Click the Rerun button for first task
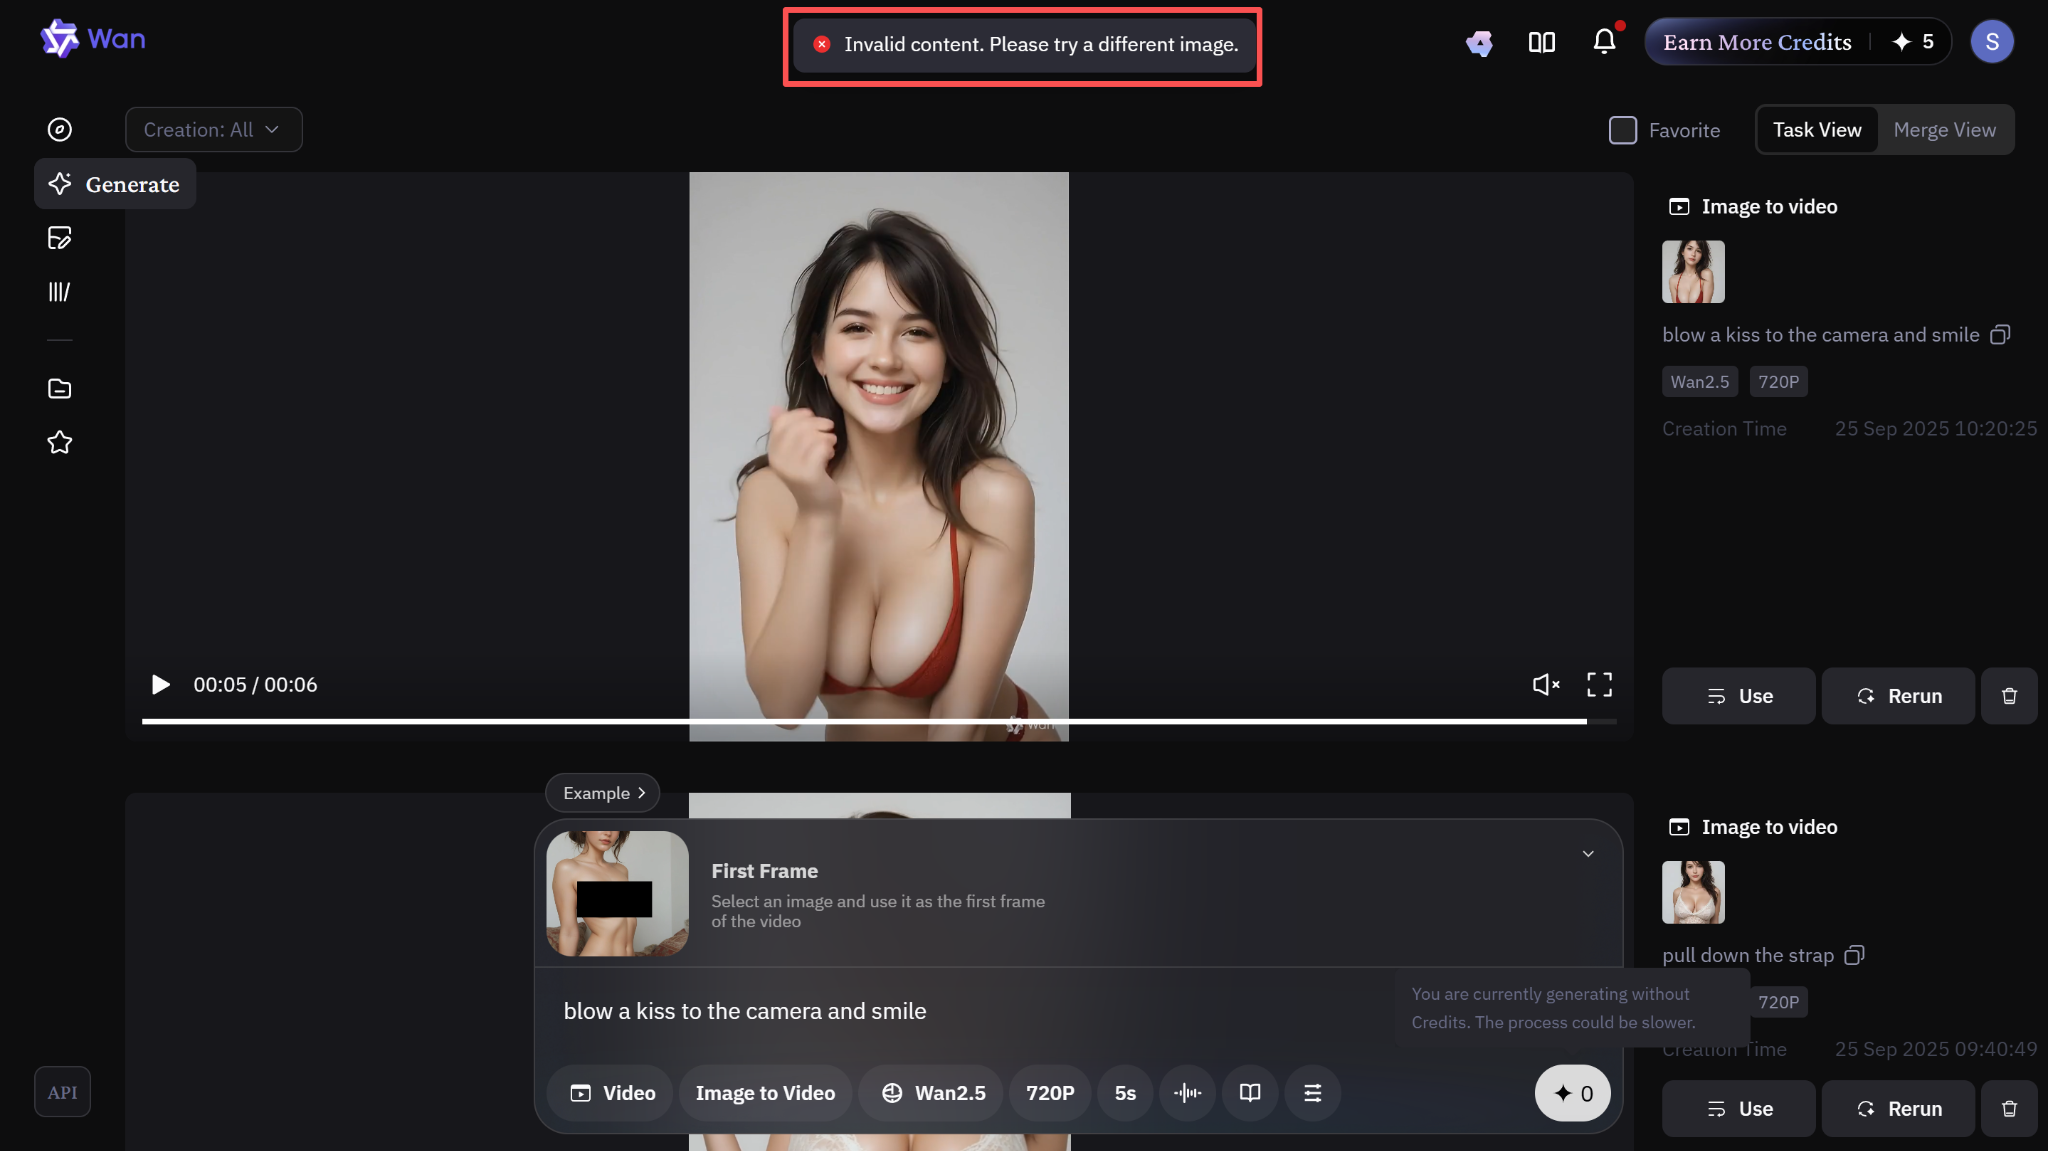This screenshot has width=2048, height=1151. 1898,696
